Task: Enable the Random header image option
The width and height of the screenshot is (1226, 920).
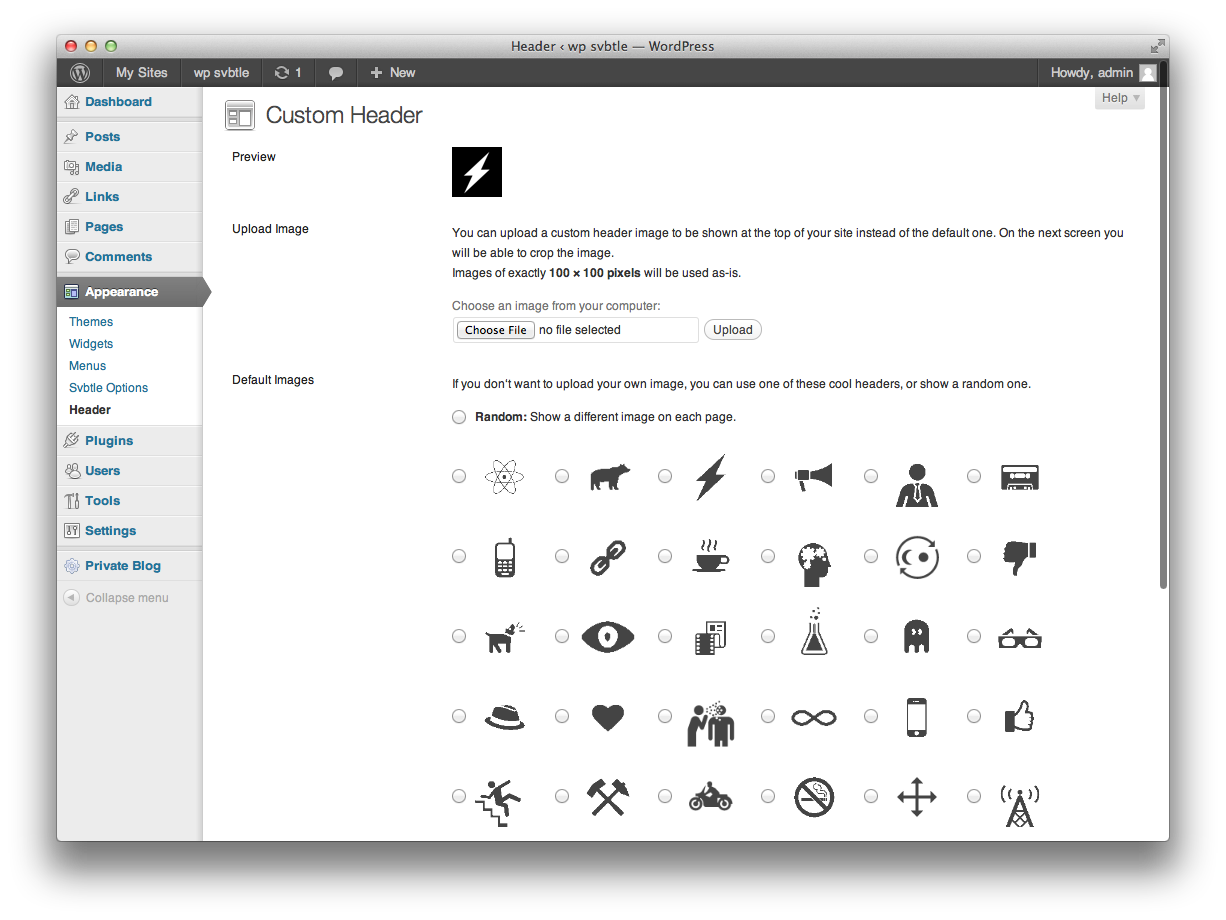Action: [x=459, y=417]
